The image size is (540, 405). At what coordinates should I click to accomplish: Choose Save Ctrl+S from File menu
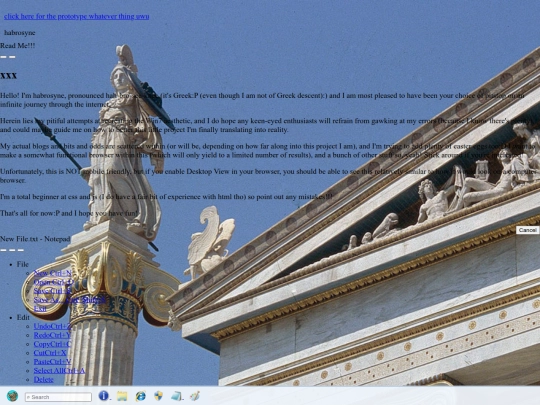52,291
